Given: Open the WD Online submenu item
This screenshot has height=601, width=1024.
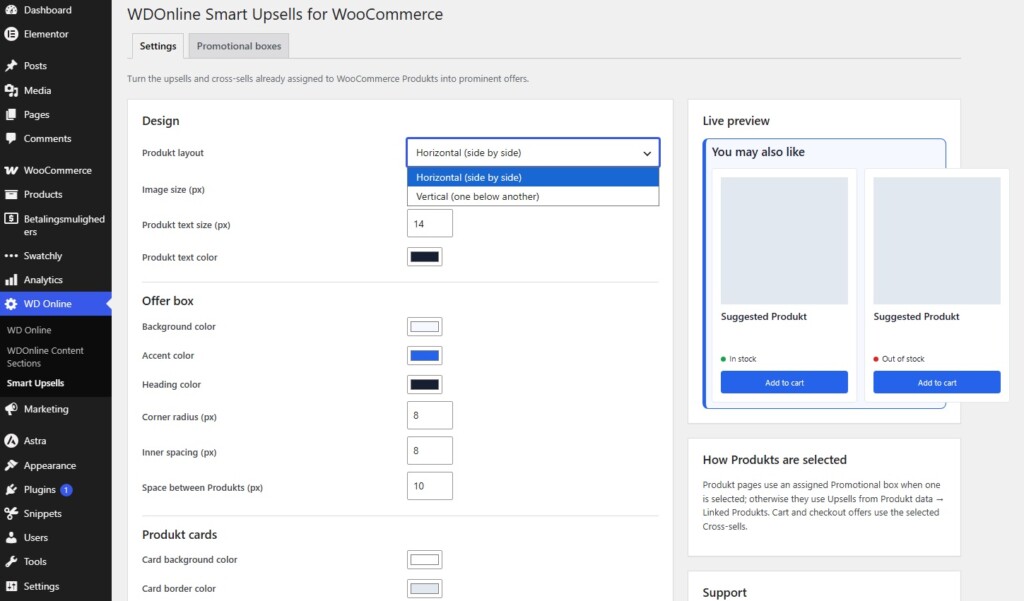Looking at the screenshot, I should pyautogui.click(x=29, y=331).
